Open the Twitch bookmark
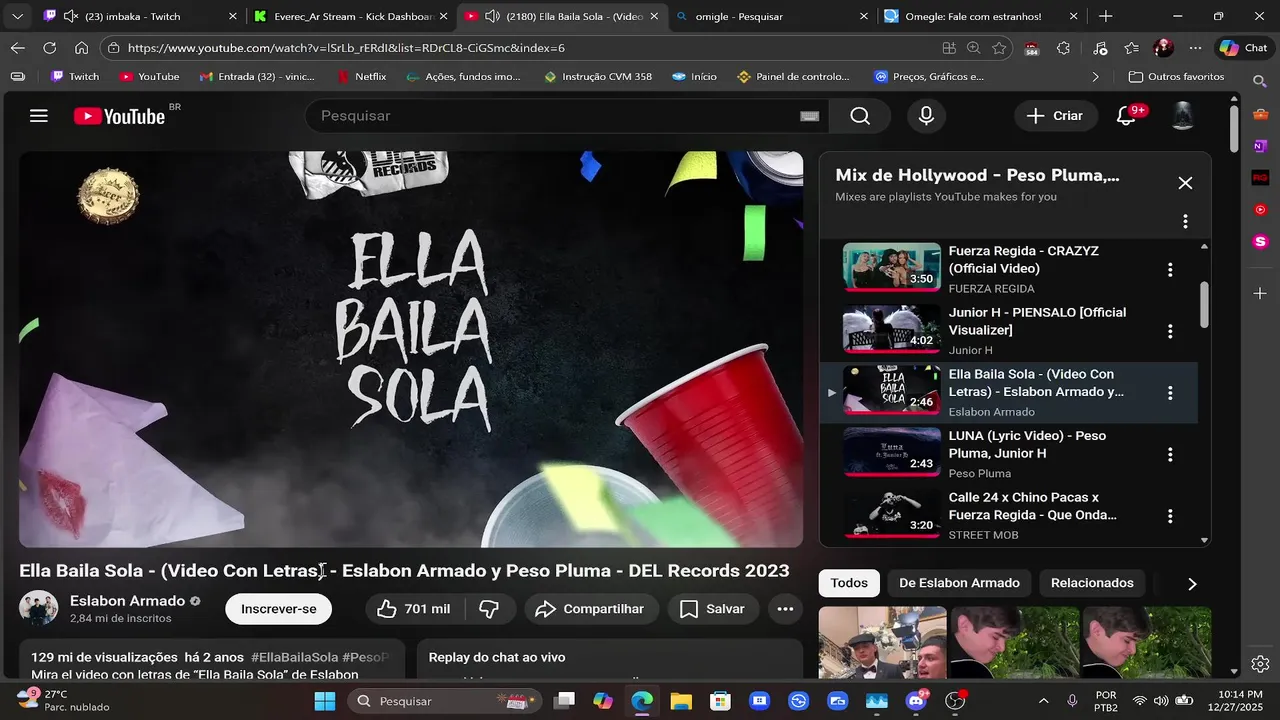The image size is (1280, 720). (x=75, y=77)
